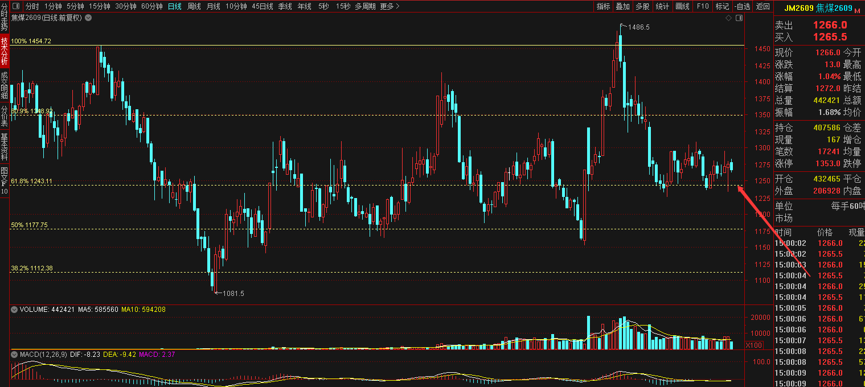Click the MA5: 585560 volume label

click(98, 309)
